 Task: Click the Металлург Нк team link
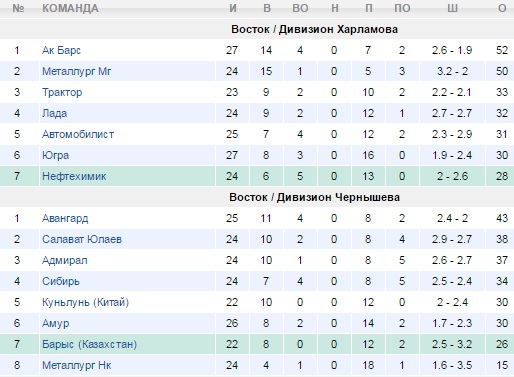tap(76, 365)
